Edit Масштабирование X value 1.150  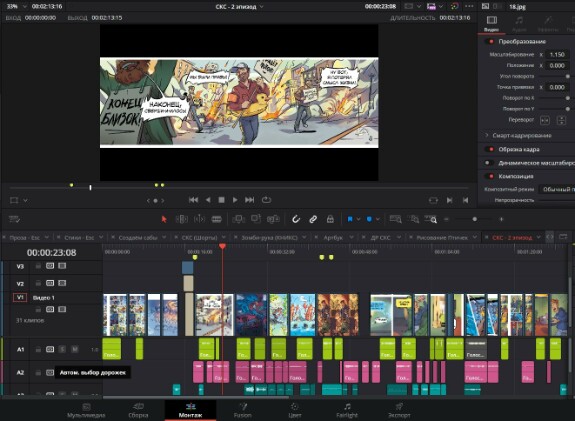click(557, 55)
